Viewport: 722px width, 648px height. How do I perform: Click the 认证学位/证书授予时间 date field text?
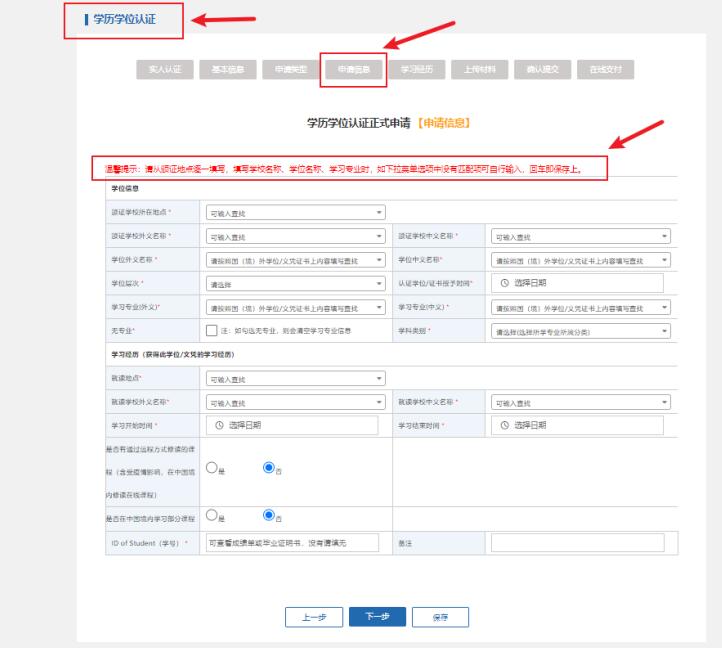point(530,283)
